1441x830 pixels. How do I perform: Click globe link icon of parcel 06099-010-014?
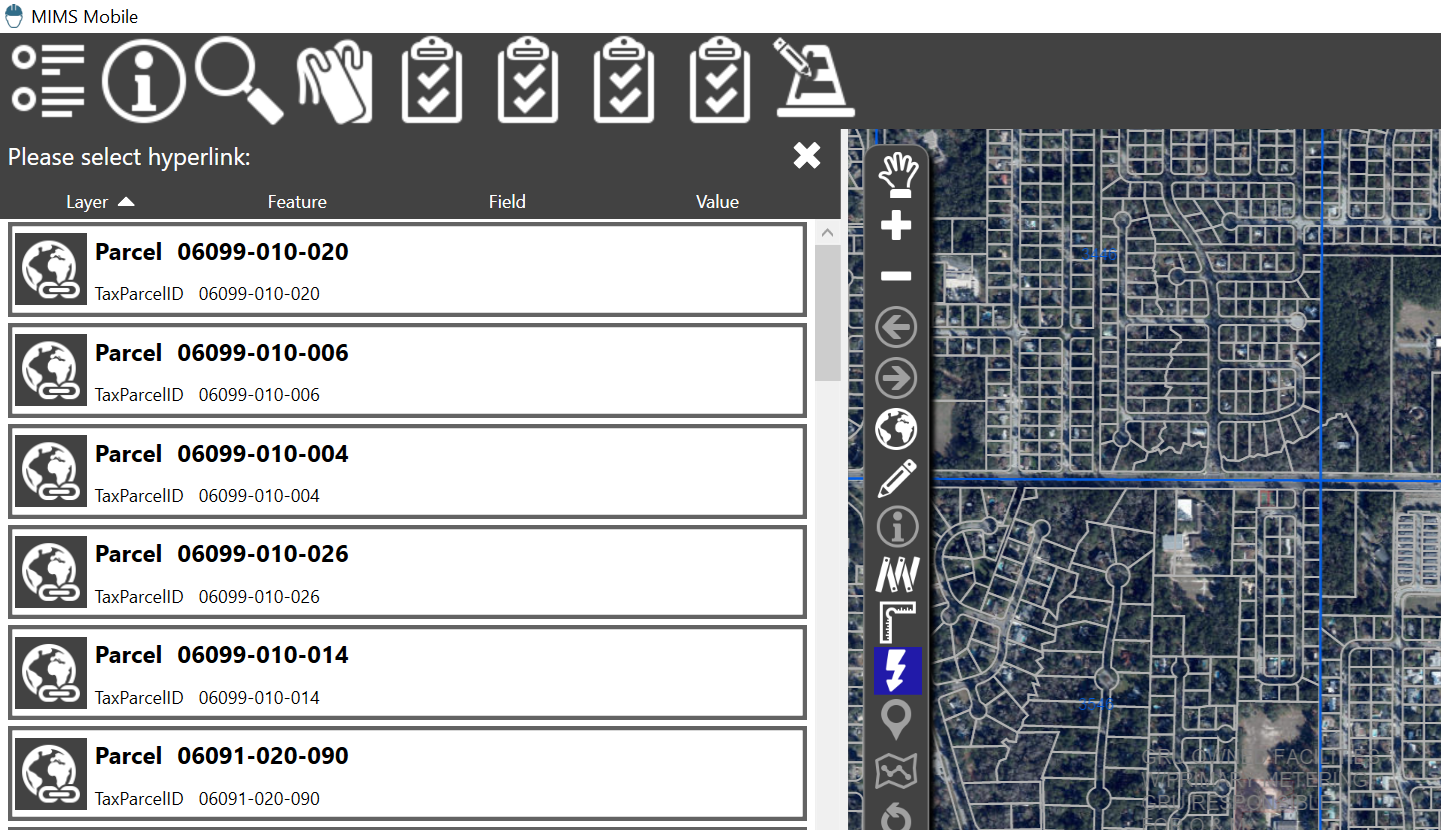tap(51, 672)
